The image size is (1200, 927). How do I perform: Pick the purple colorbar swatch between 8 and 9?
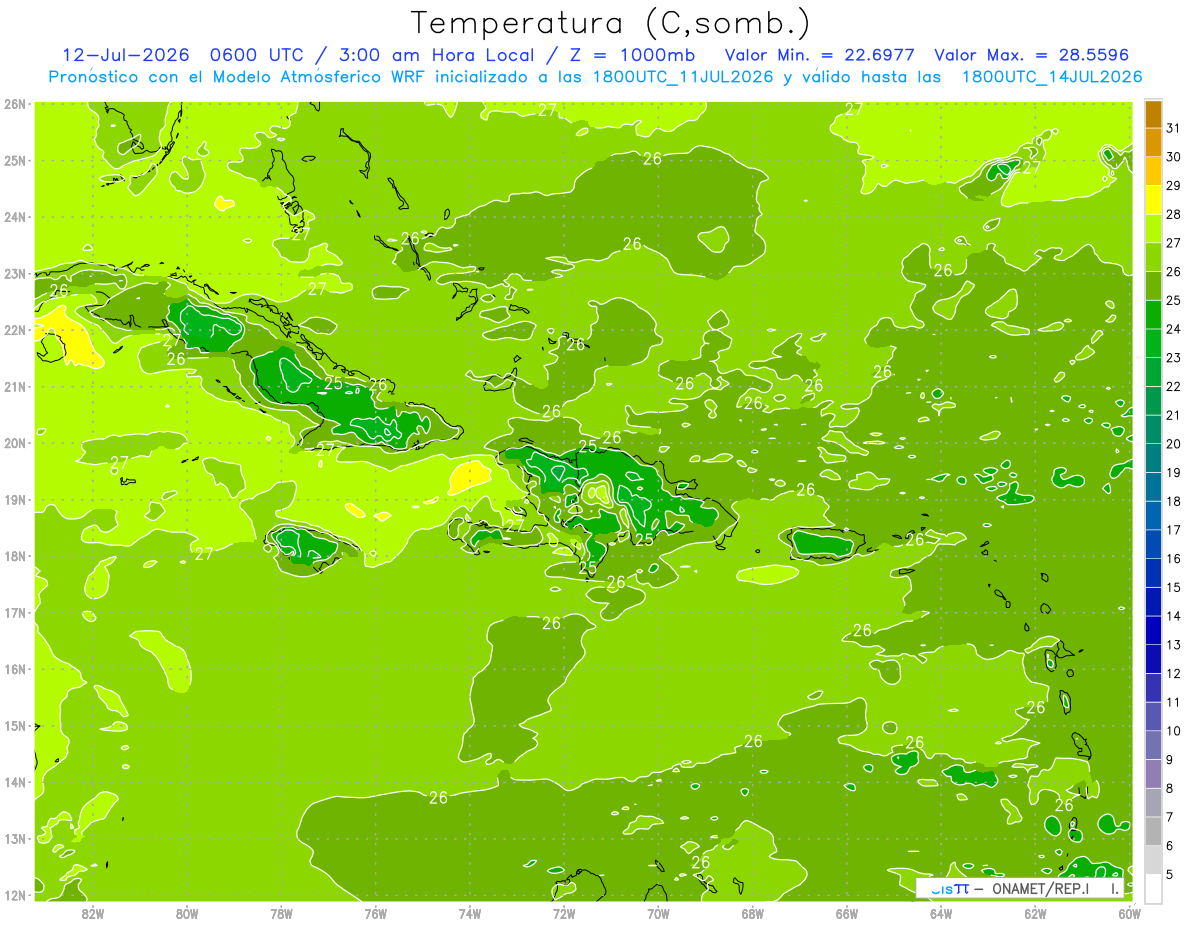pyautogui.click(x=1153, y=774)
